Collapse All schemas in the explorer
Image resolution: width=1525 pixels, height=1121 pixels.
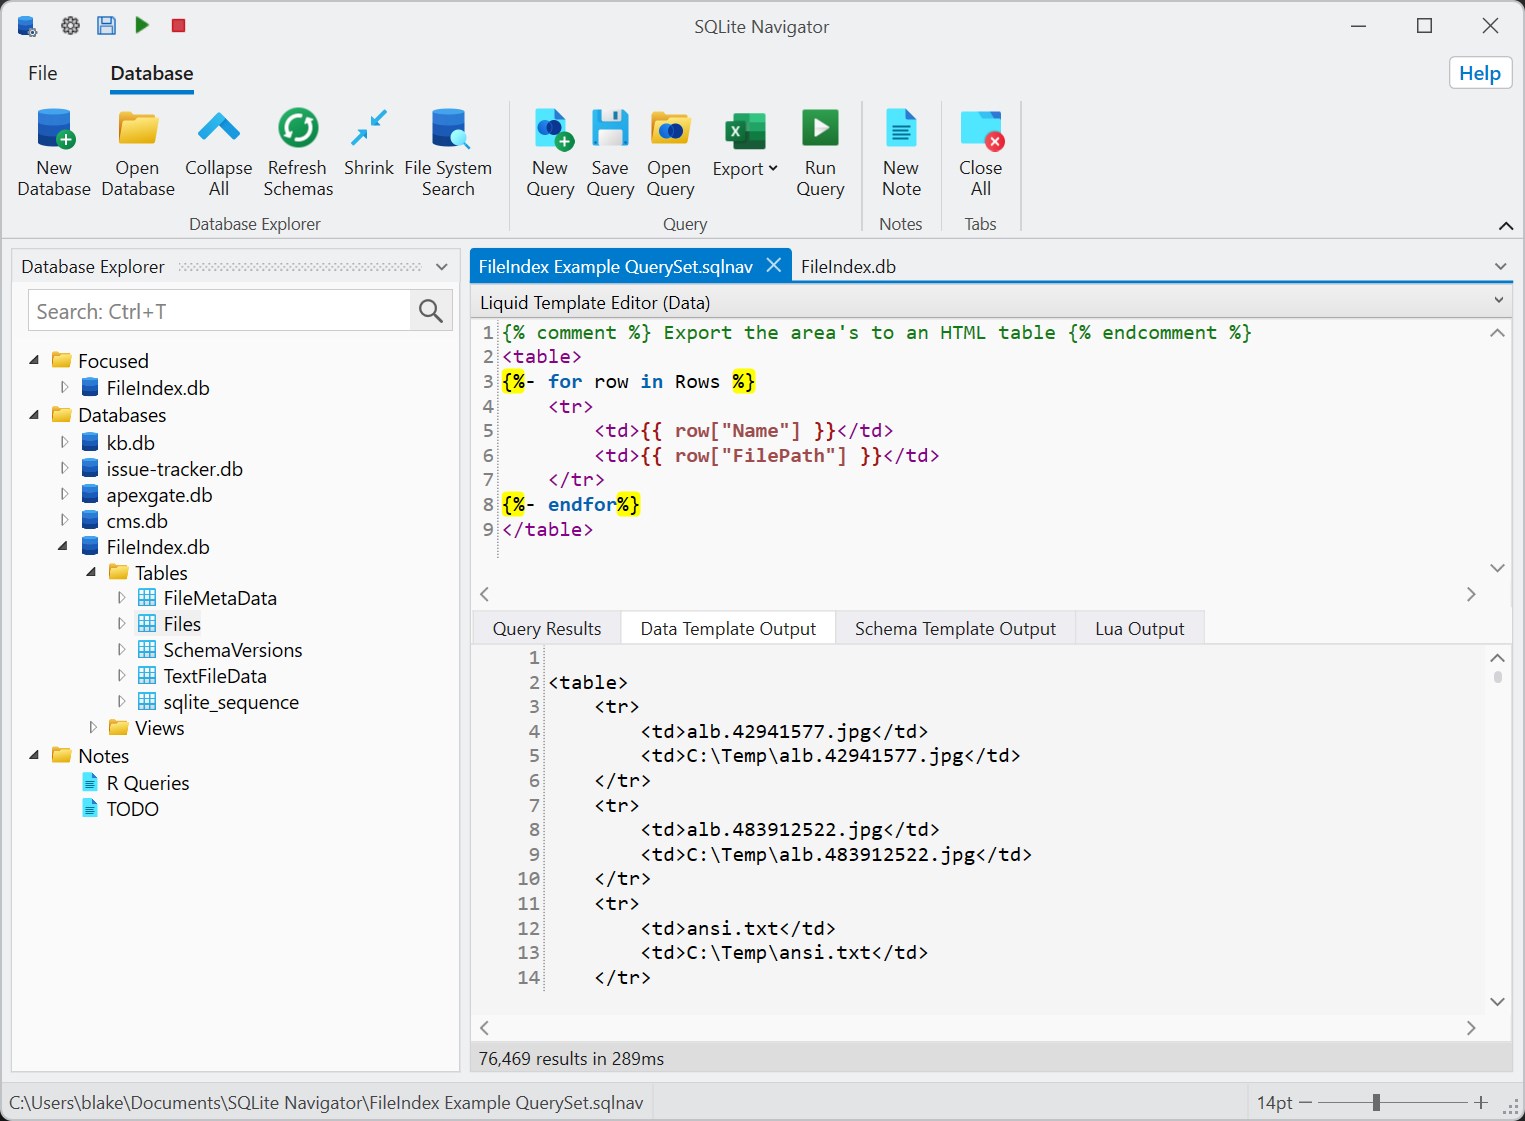[x=218, y=151]
